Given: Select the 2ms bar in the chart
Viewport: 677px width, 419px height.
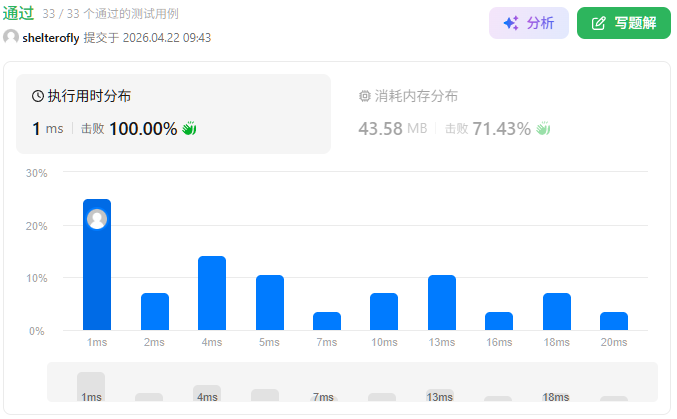Looking at the screenshot, I should point(154,312).
